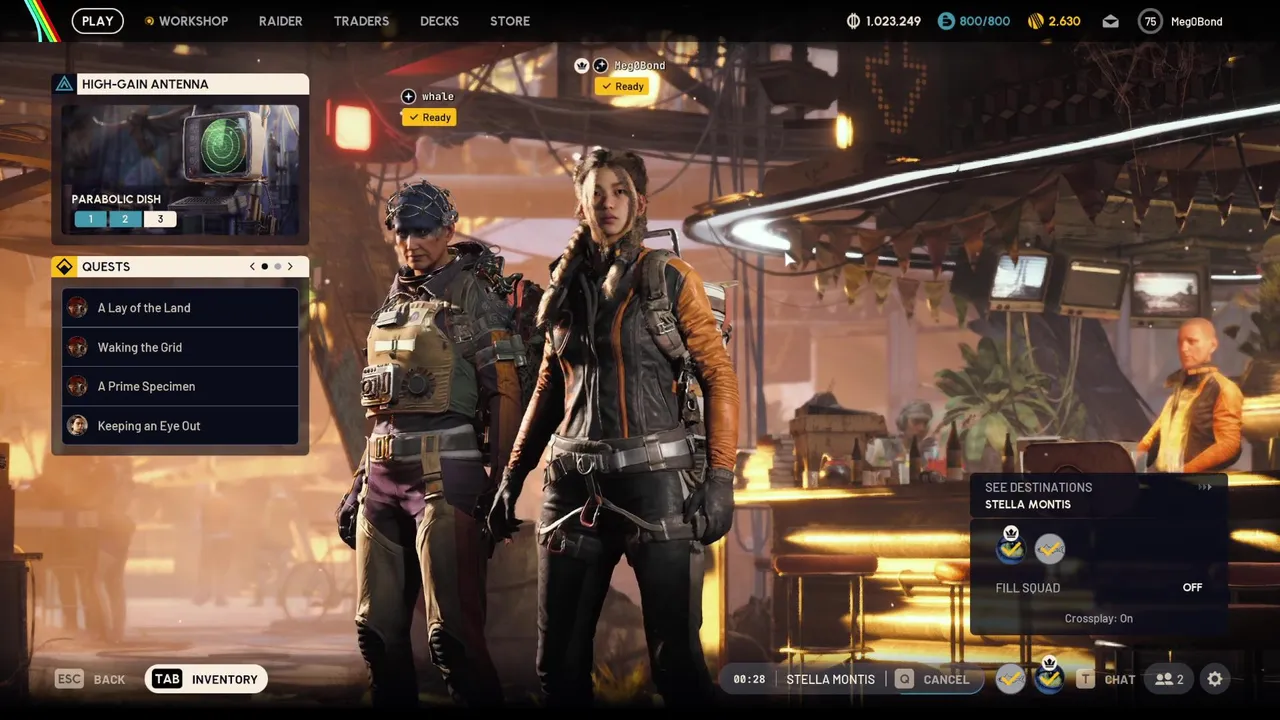The width and height of the screenshot is (1280, 720).
Task: Select Parabolic Dish stage 1
Action: [90, 219]
